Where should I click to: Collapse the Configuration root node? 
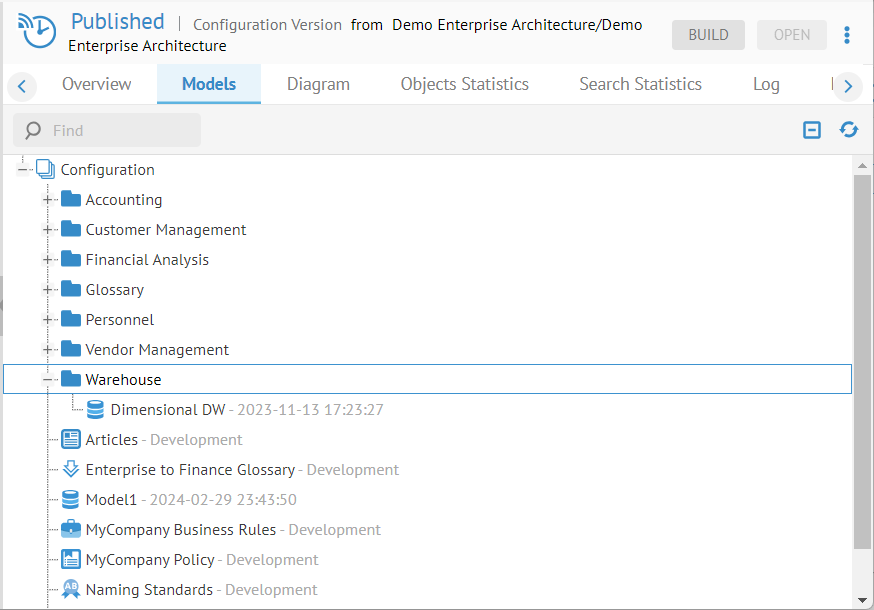click(22, 170)
